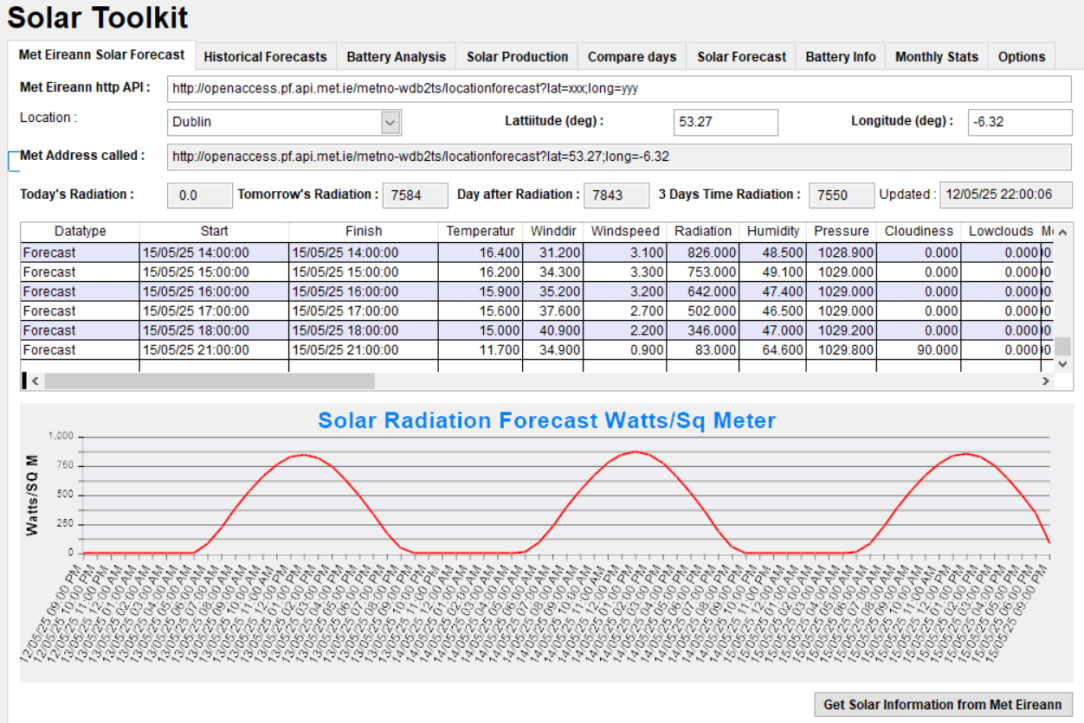Click the Cloudiness column header

pyautogui.click(x=919, y=232)
